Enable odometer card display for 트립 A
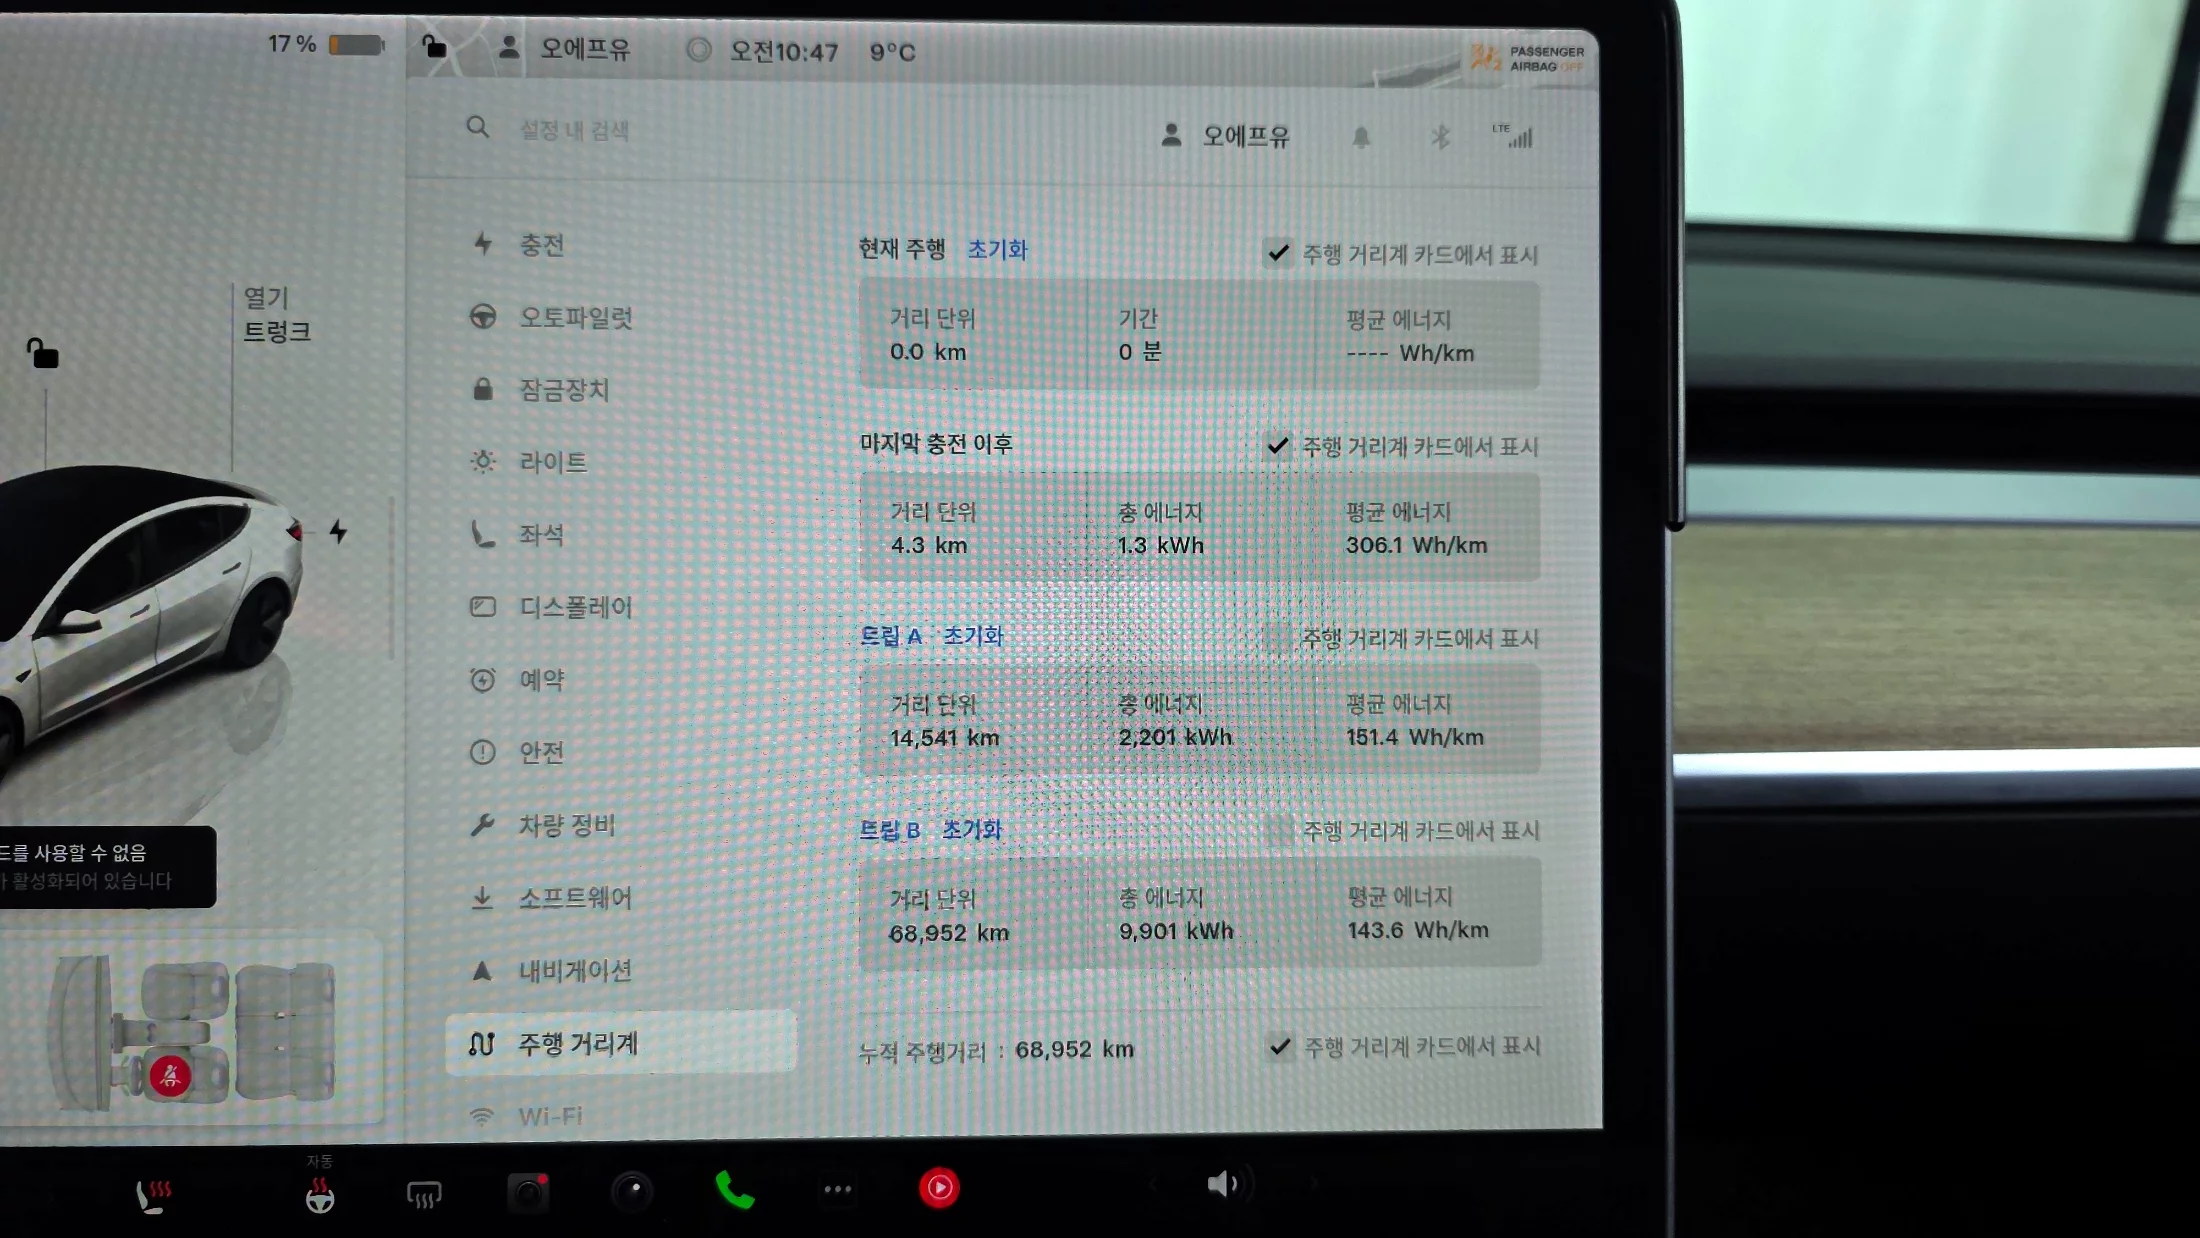This screenshot has width=2200, height=1238. [1278, 638]
